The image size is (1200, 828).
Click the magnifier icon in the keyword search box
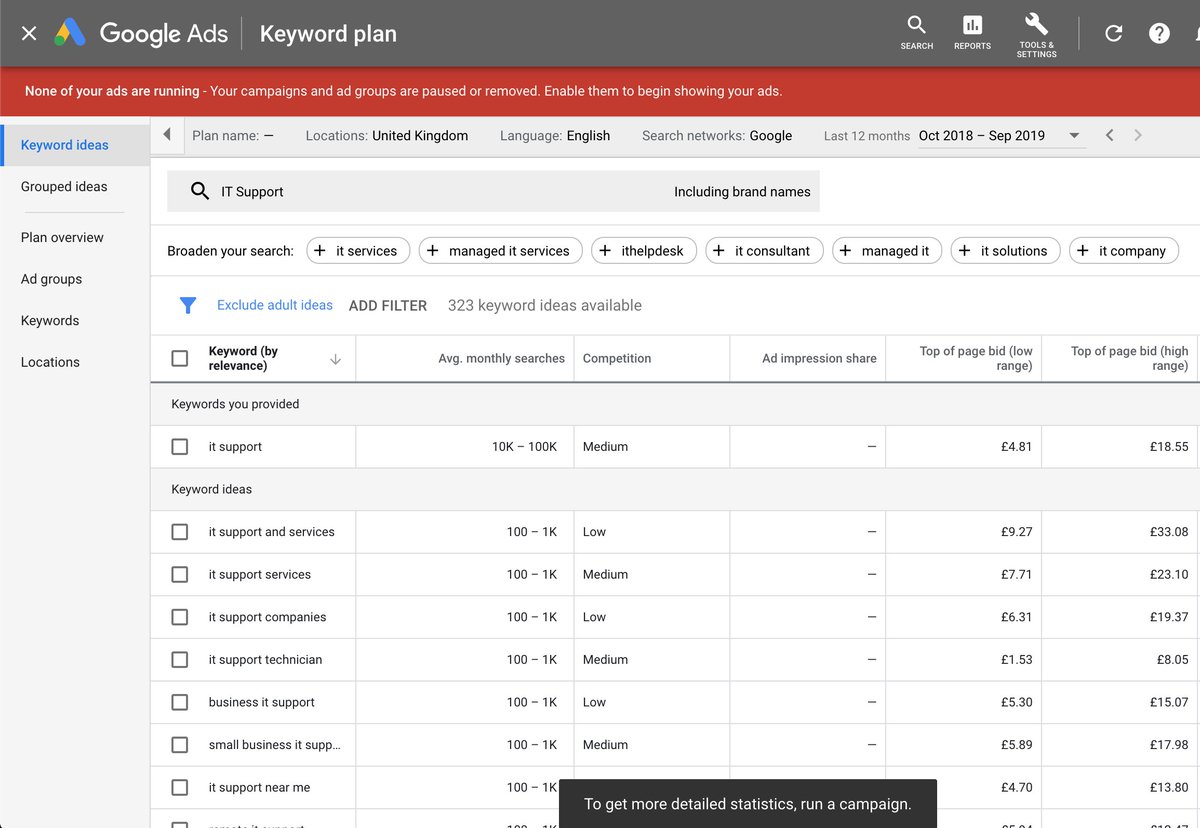point(199,191)
